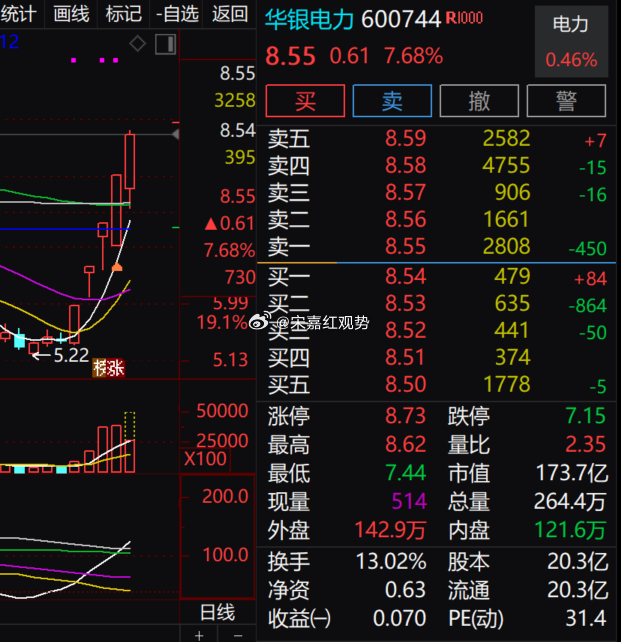Remove stock via -自选 menu
621x642 pixels.
pos(177,14)
